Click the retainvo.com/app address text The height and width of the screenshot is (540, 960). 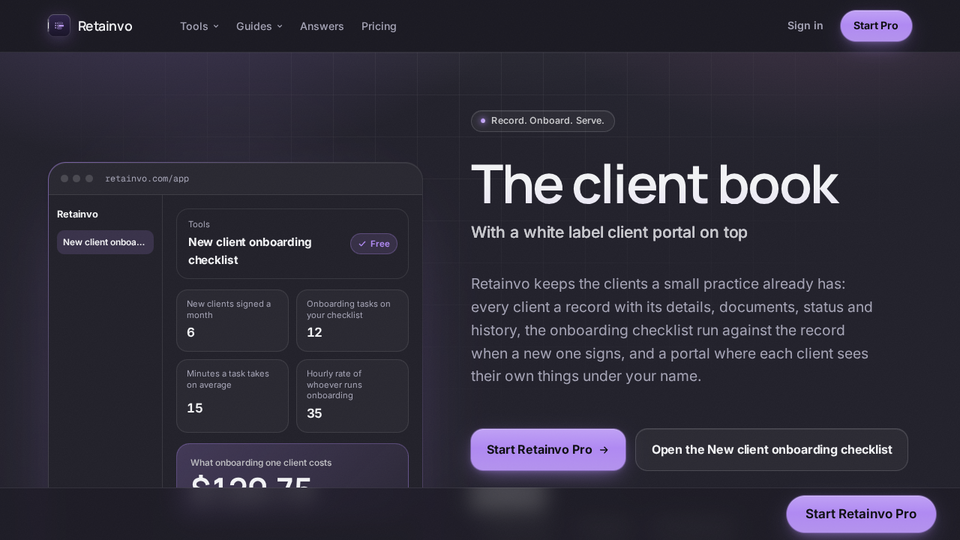tap(147, 179)
